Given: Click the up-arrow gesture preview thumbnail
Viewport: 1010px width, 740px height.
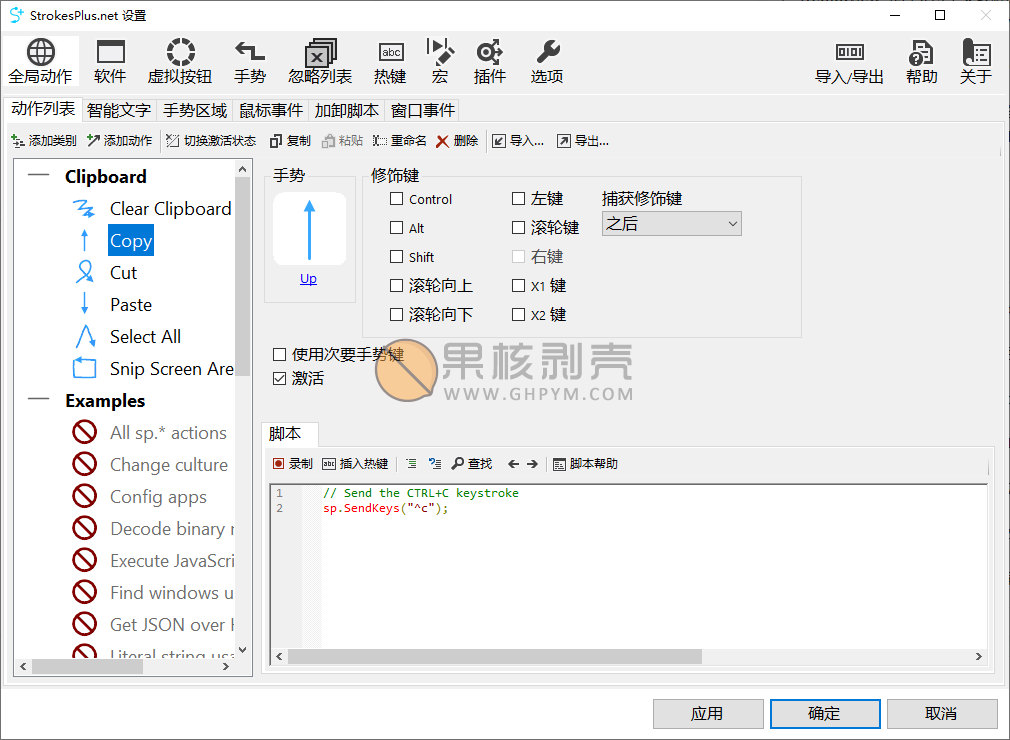Looking at the screenshot, I should click(310, 229).
